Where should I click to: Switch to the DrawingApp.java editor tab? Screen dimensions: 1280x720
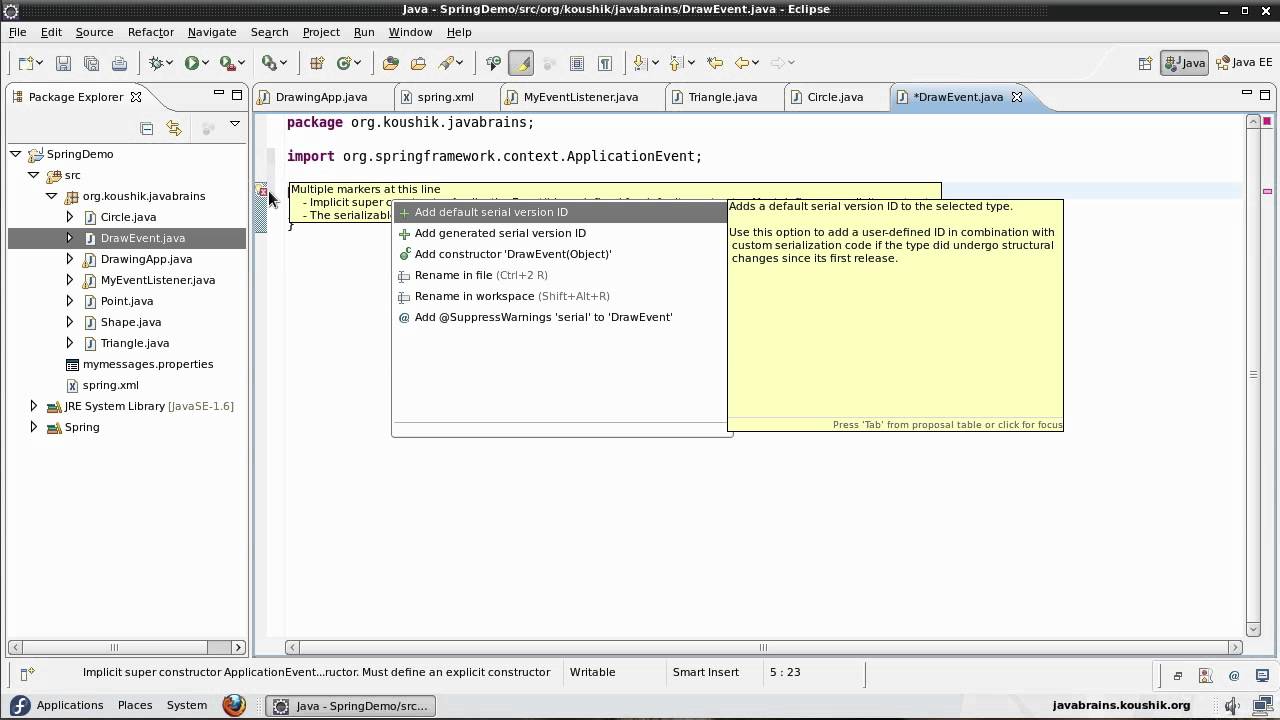pyautogui.click(x=320, y=97)
